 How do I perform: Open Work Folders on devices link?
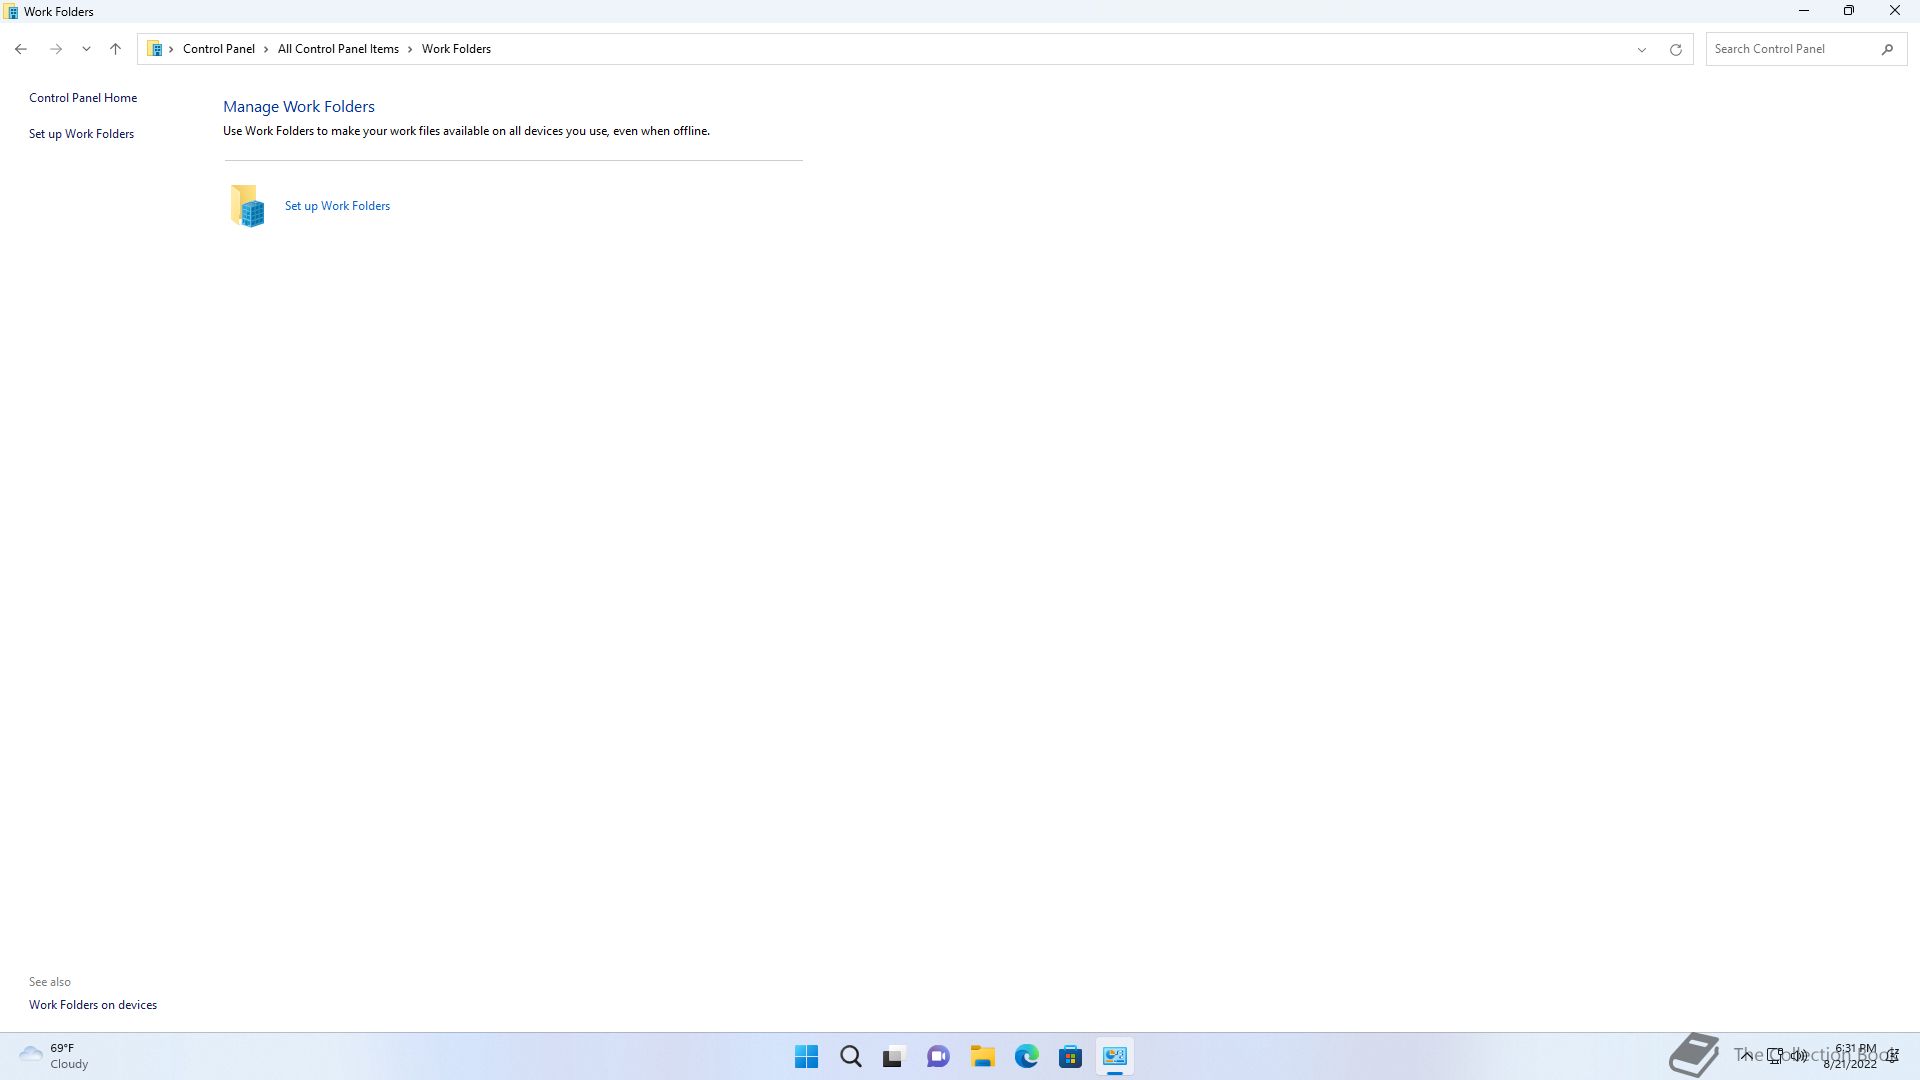(x=93, y=1005)
